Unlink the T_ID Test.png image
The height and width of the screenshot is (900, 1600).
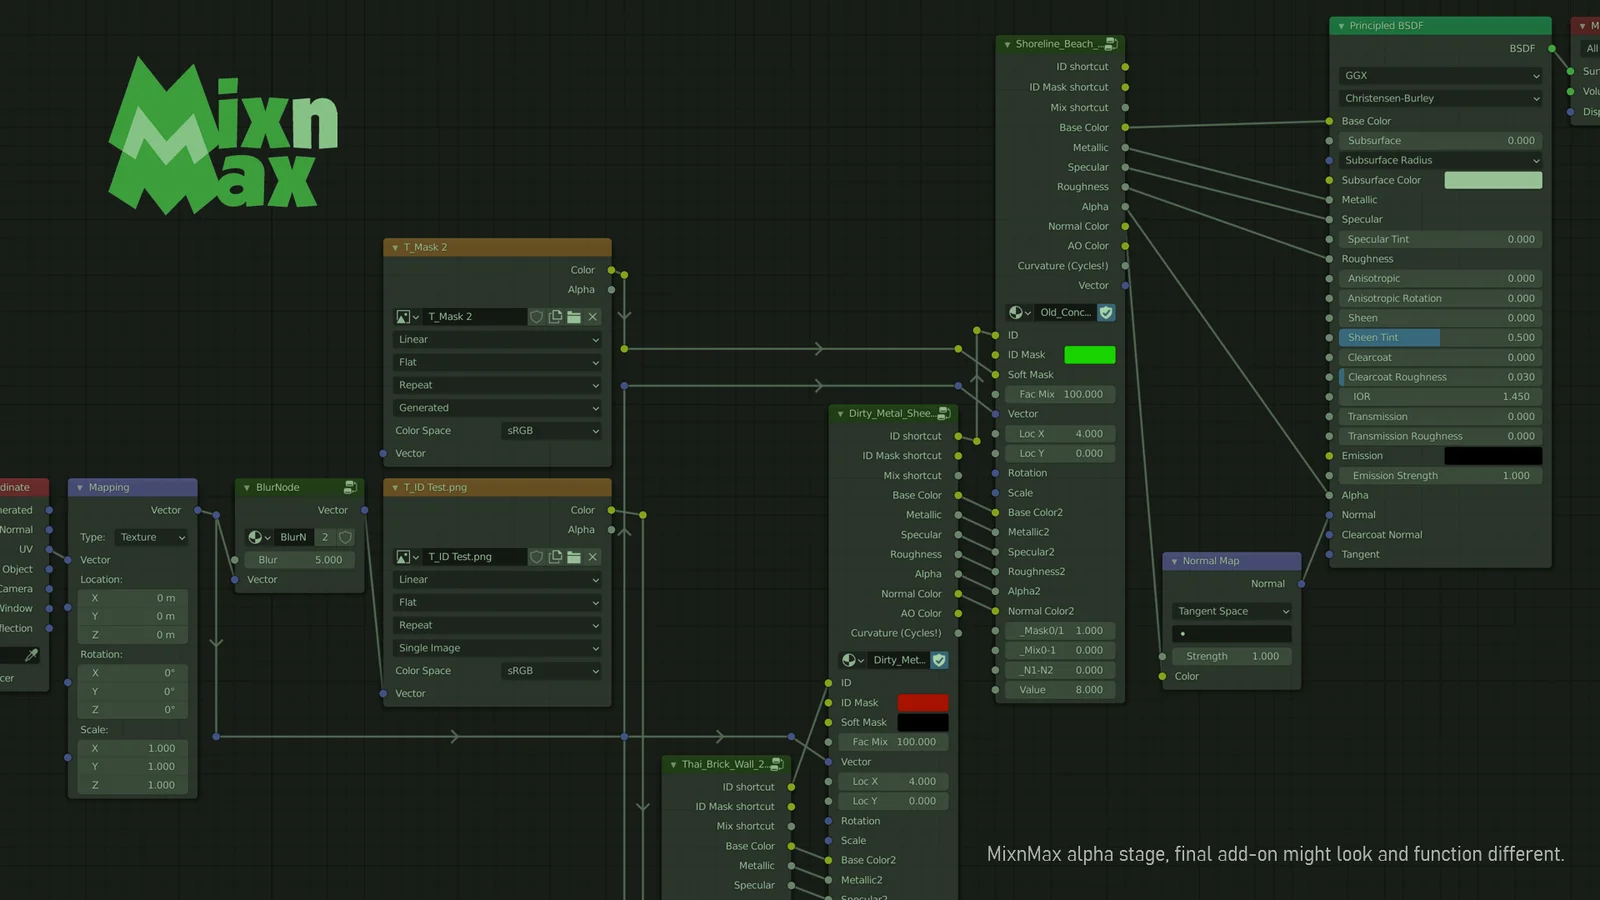[592, 557]
